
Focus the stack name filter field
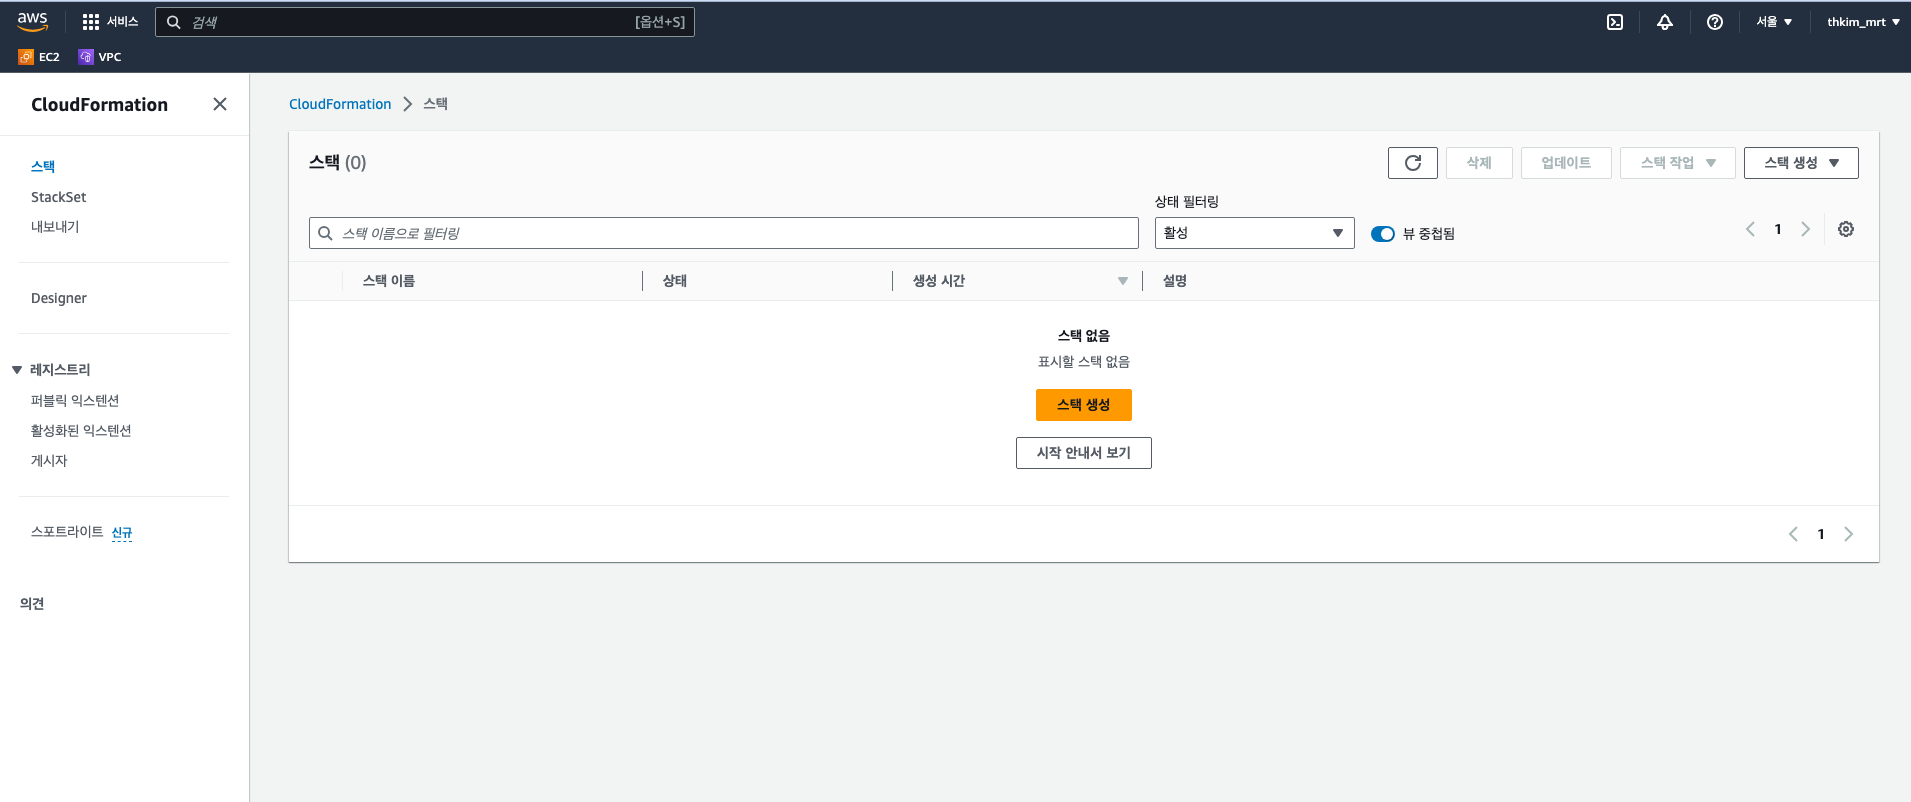724,233
